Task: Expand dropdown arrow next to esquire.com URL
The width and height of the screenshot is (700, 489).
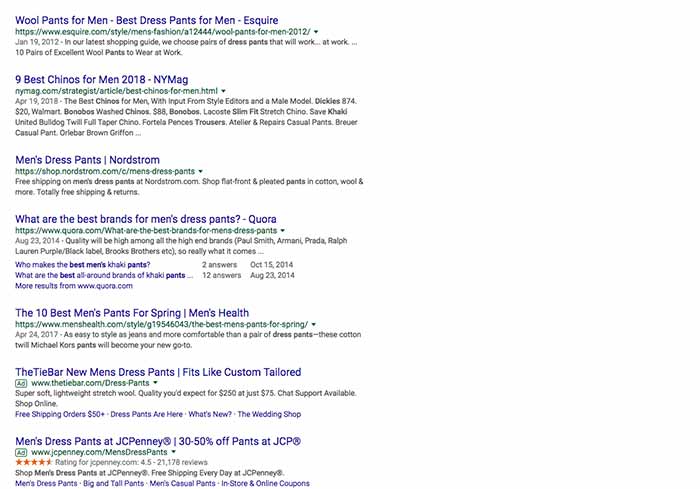Action: 316,32
